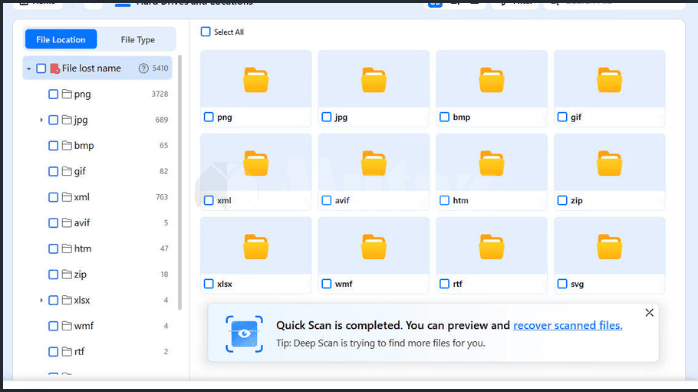Switch to the File Type tab
This screenshot has width=698, height=392.
[x=138, y=40]
